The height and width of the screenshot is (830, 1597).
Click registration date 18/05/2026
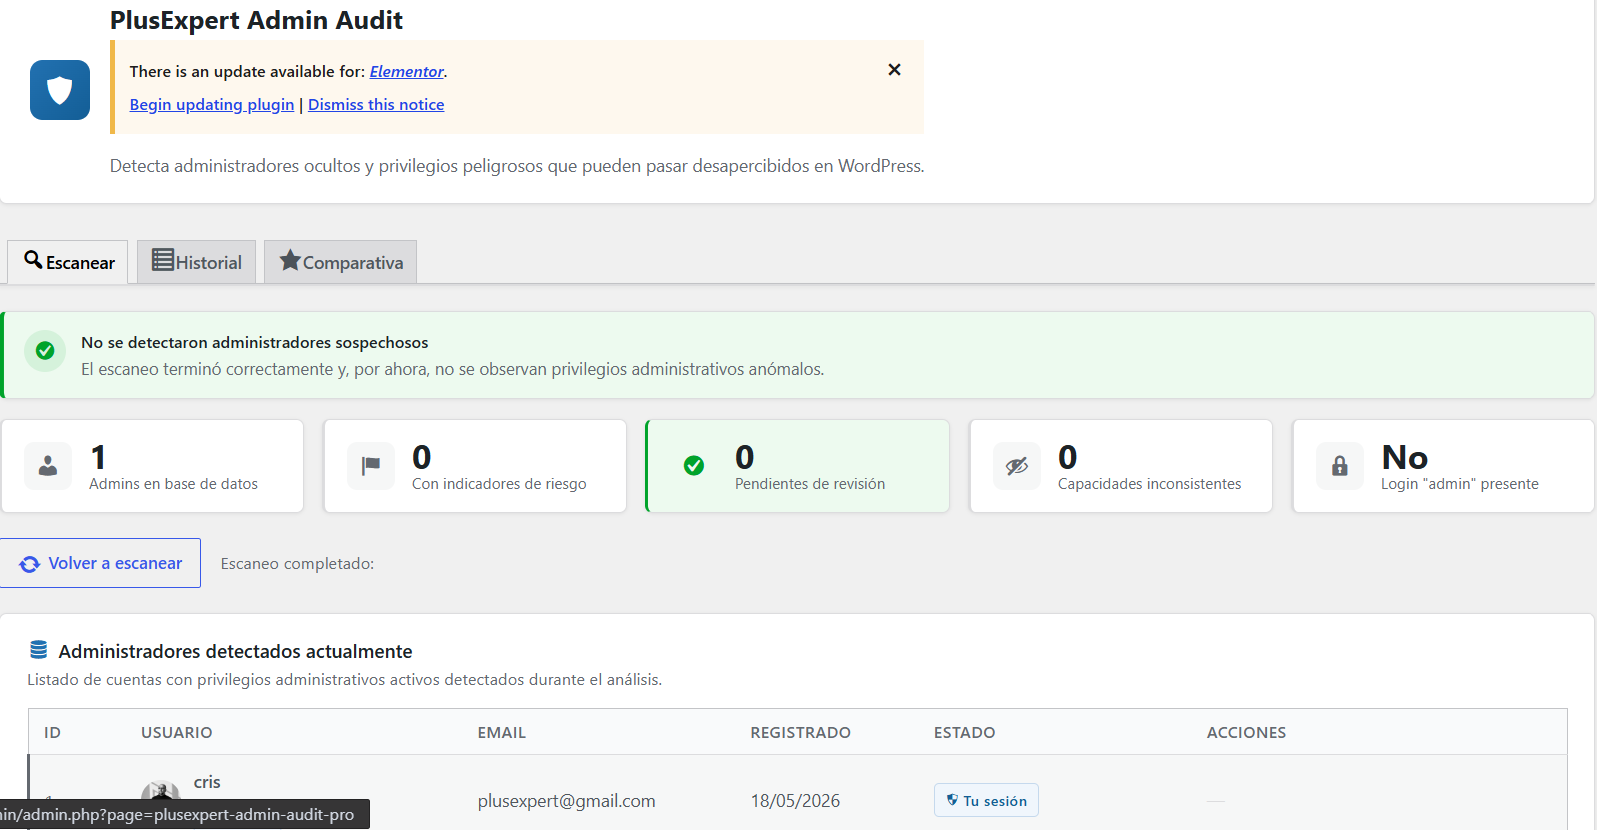[x=796, y=801]
